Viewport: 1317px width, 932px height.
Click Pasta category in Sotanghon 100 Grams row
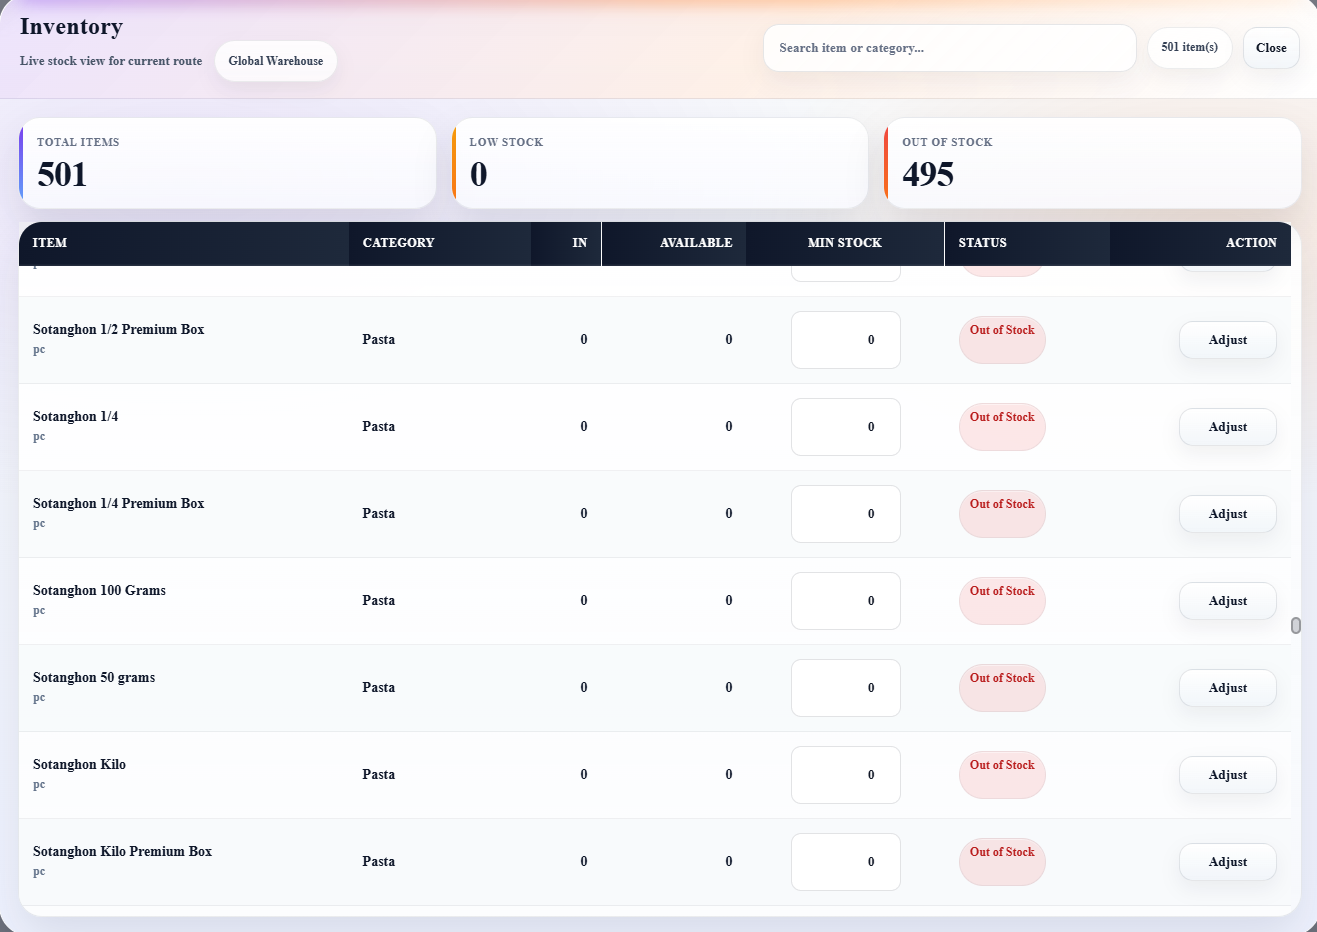pos(378,601)
